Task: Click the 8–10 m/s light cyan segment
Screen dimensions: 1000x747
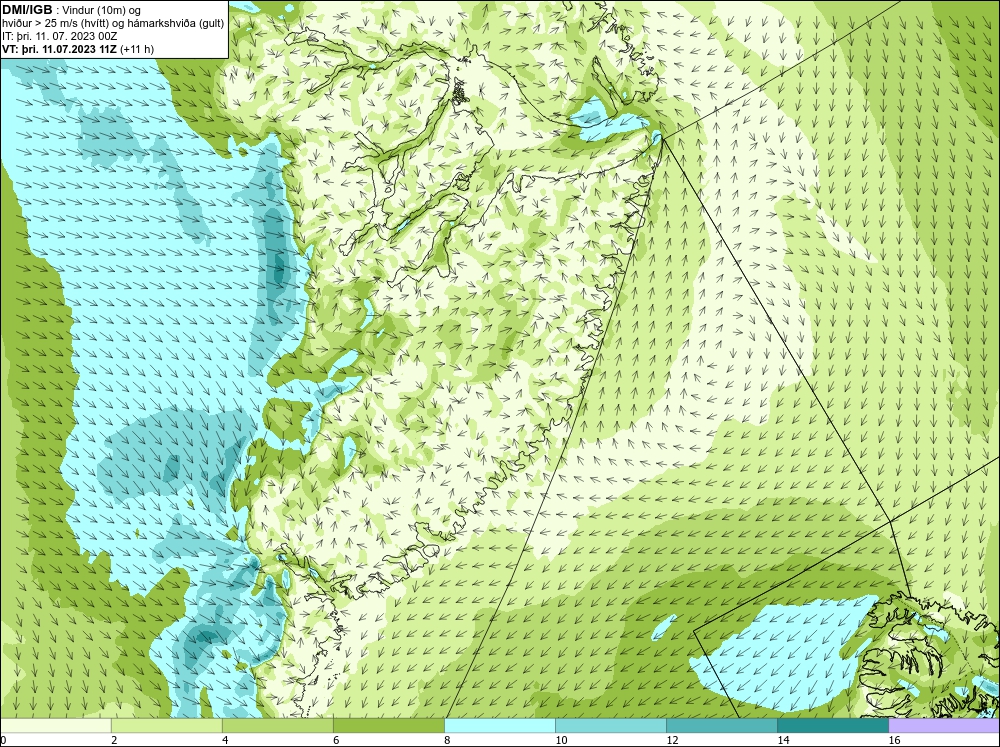Action: point(500,725)
